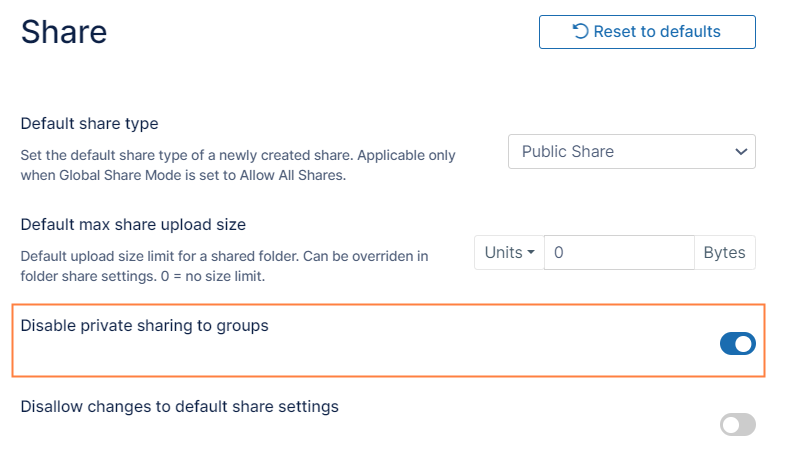The width and height of the screenshot is (793, 464).
Task: Click the chevron arrow of the share type selector
Action: pos(741,152)
